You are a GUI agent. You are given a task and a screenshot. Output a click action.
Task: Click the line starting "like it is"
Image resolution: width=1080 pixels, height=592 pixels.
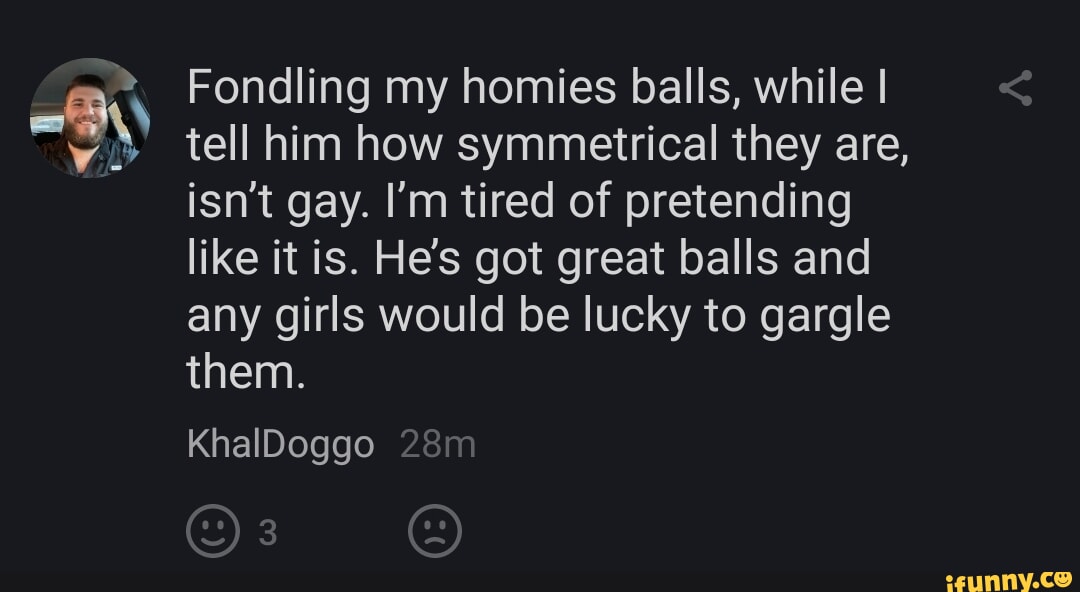click(x=528, y=261)
